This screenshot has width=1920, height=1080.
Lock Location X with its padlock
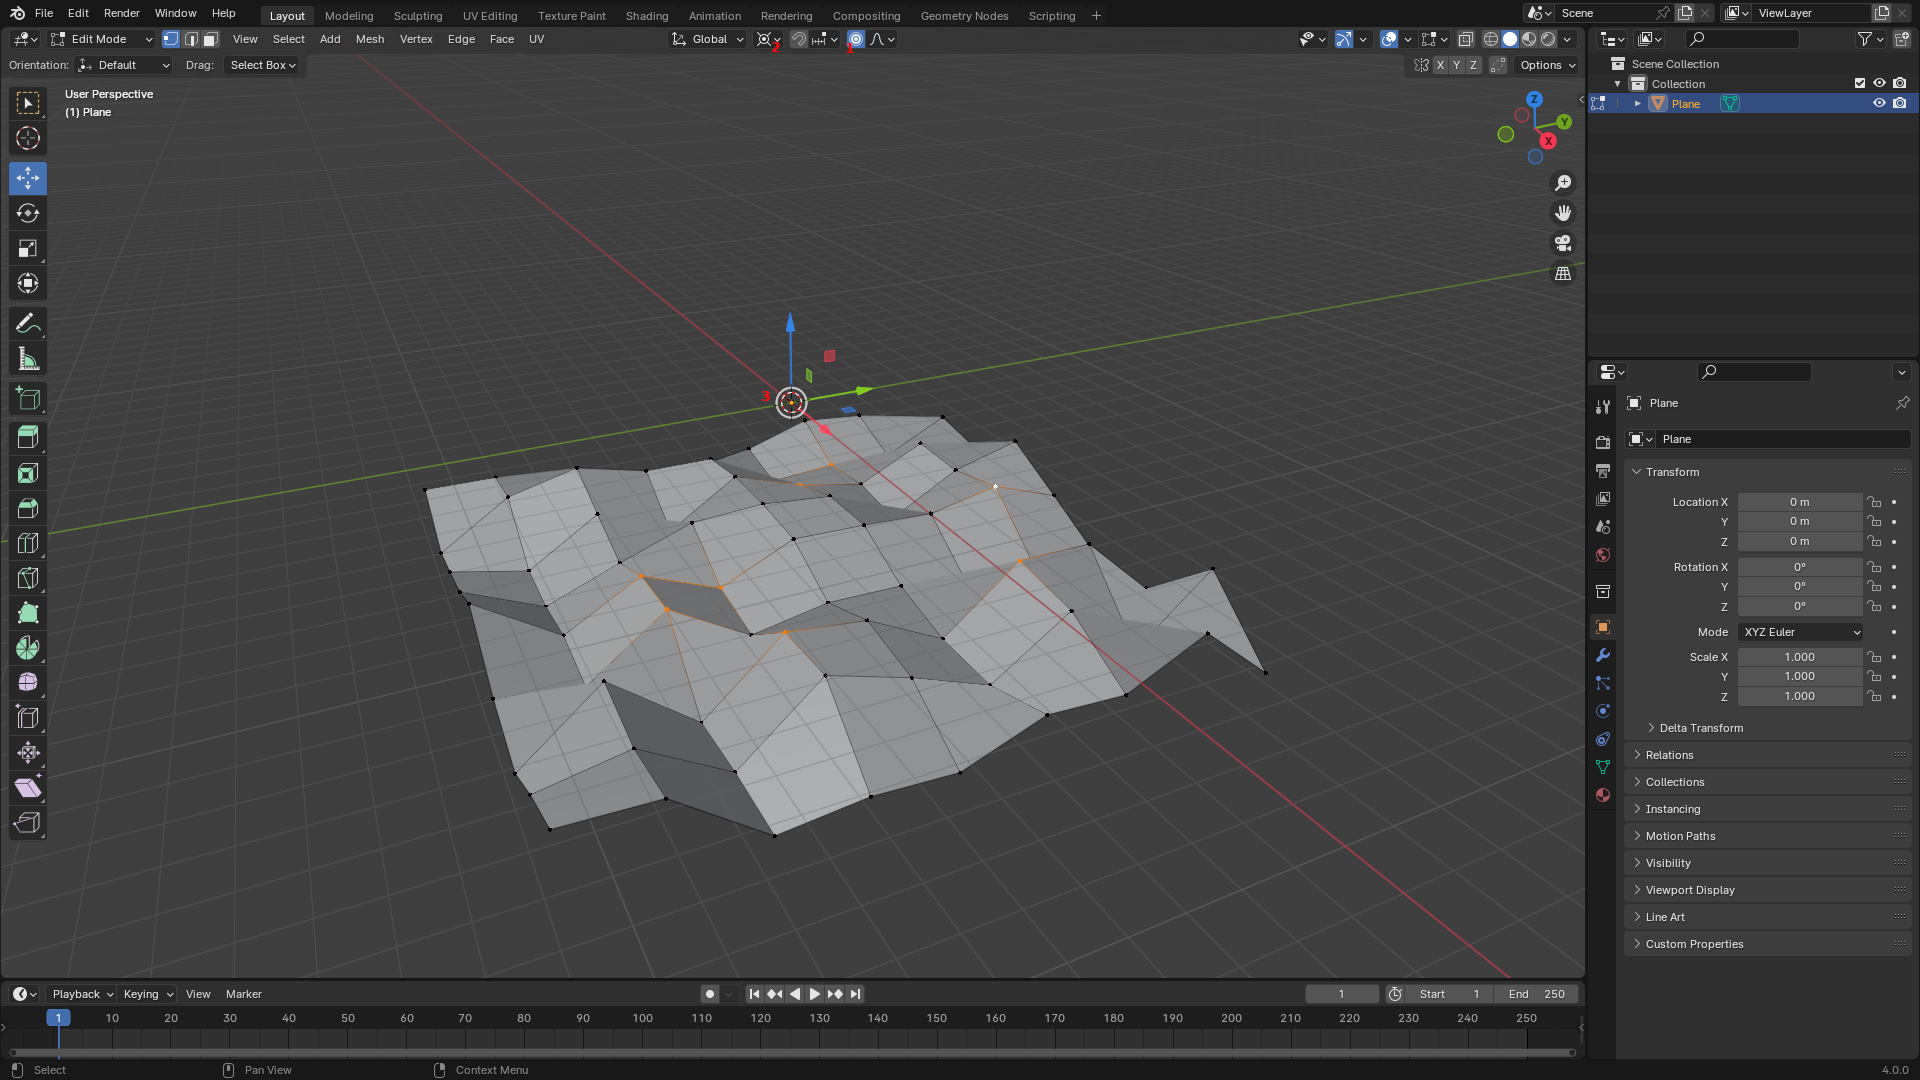coord(1874,502)
